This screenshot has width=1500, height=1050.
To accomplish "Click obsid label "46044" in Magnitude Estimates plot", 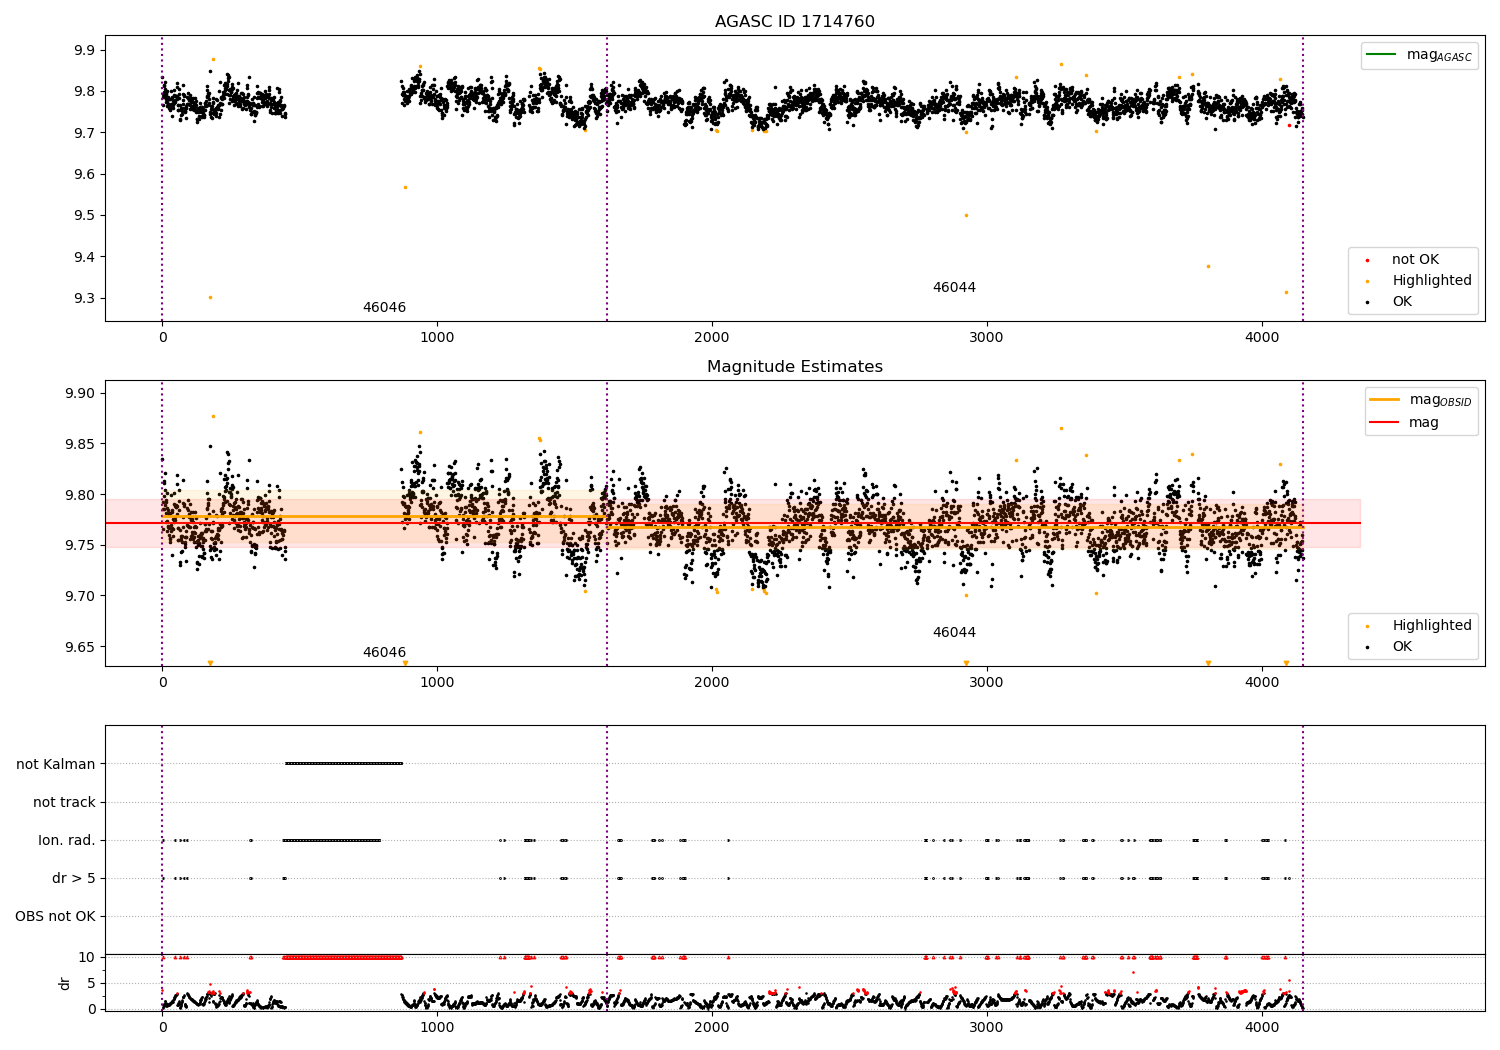I will click(x=954, y=632).
